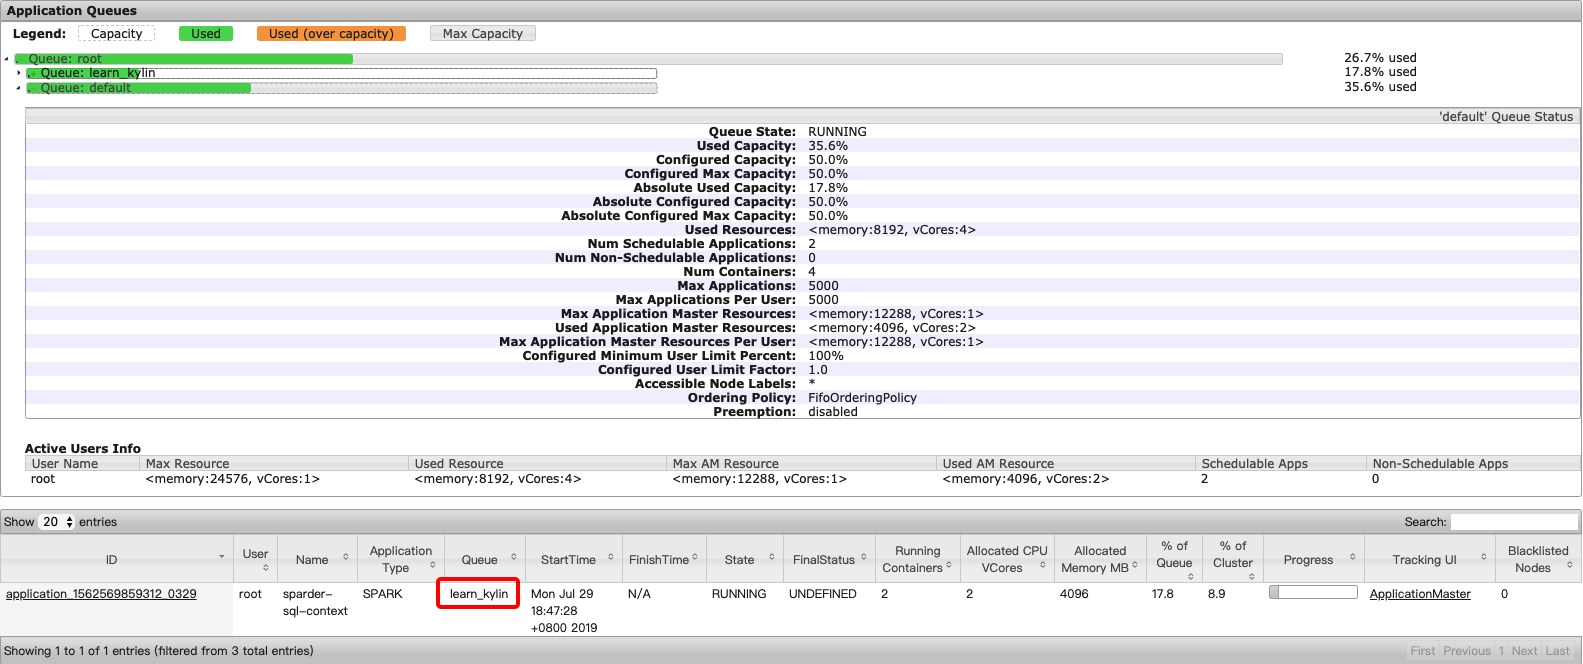1583x664 pixels.
Task: Click the State column sort icon
Action: point(772,557)
